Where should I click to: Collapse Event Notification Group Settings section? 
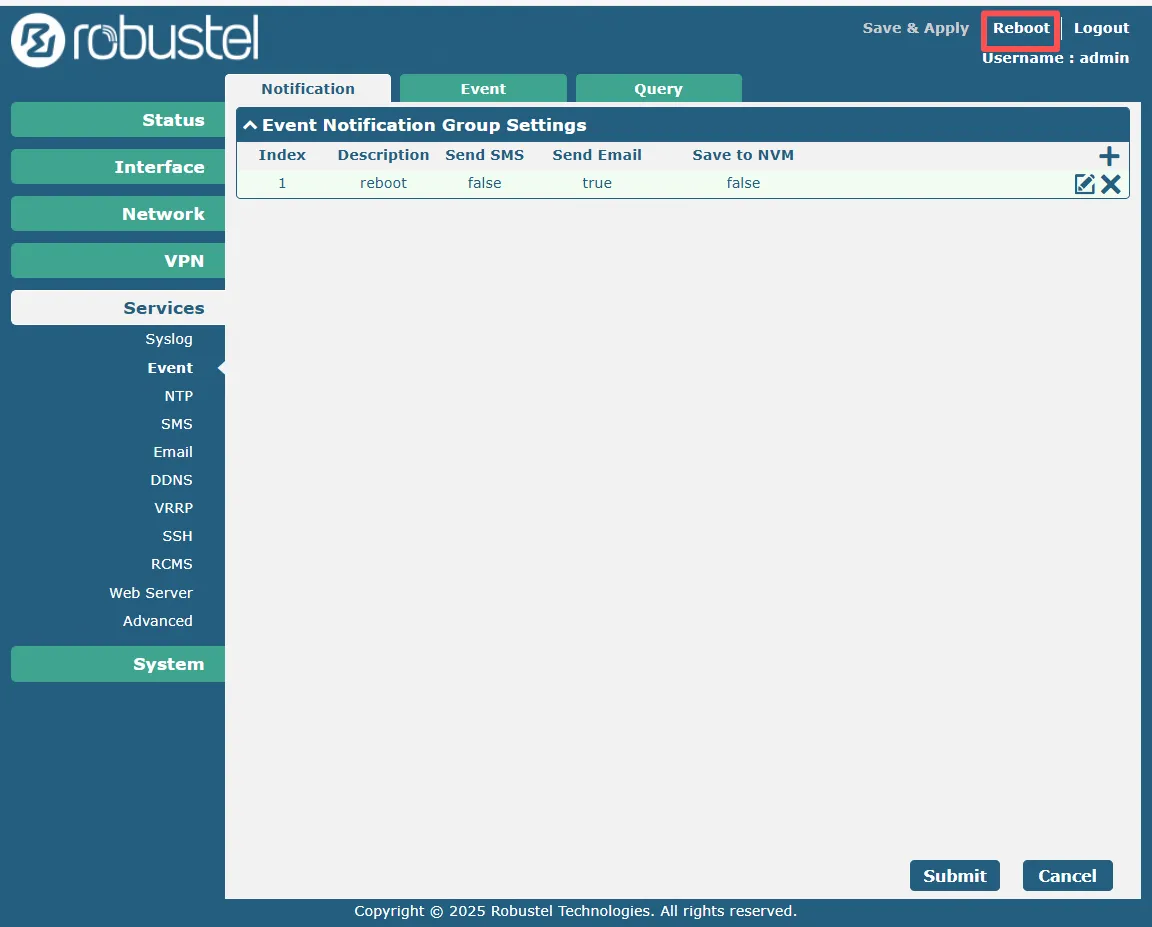coord(250,126)
